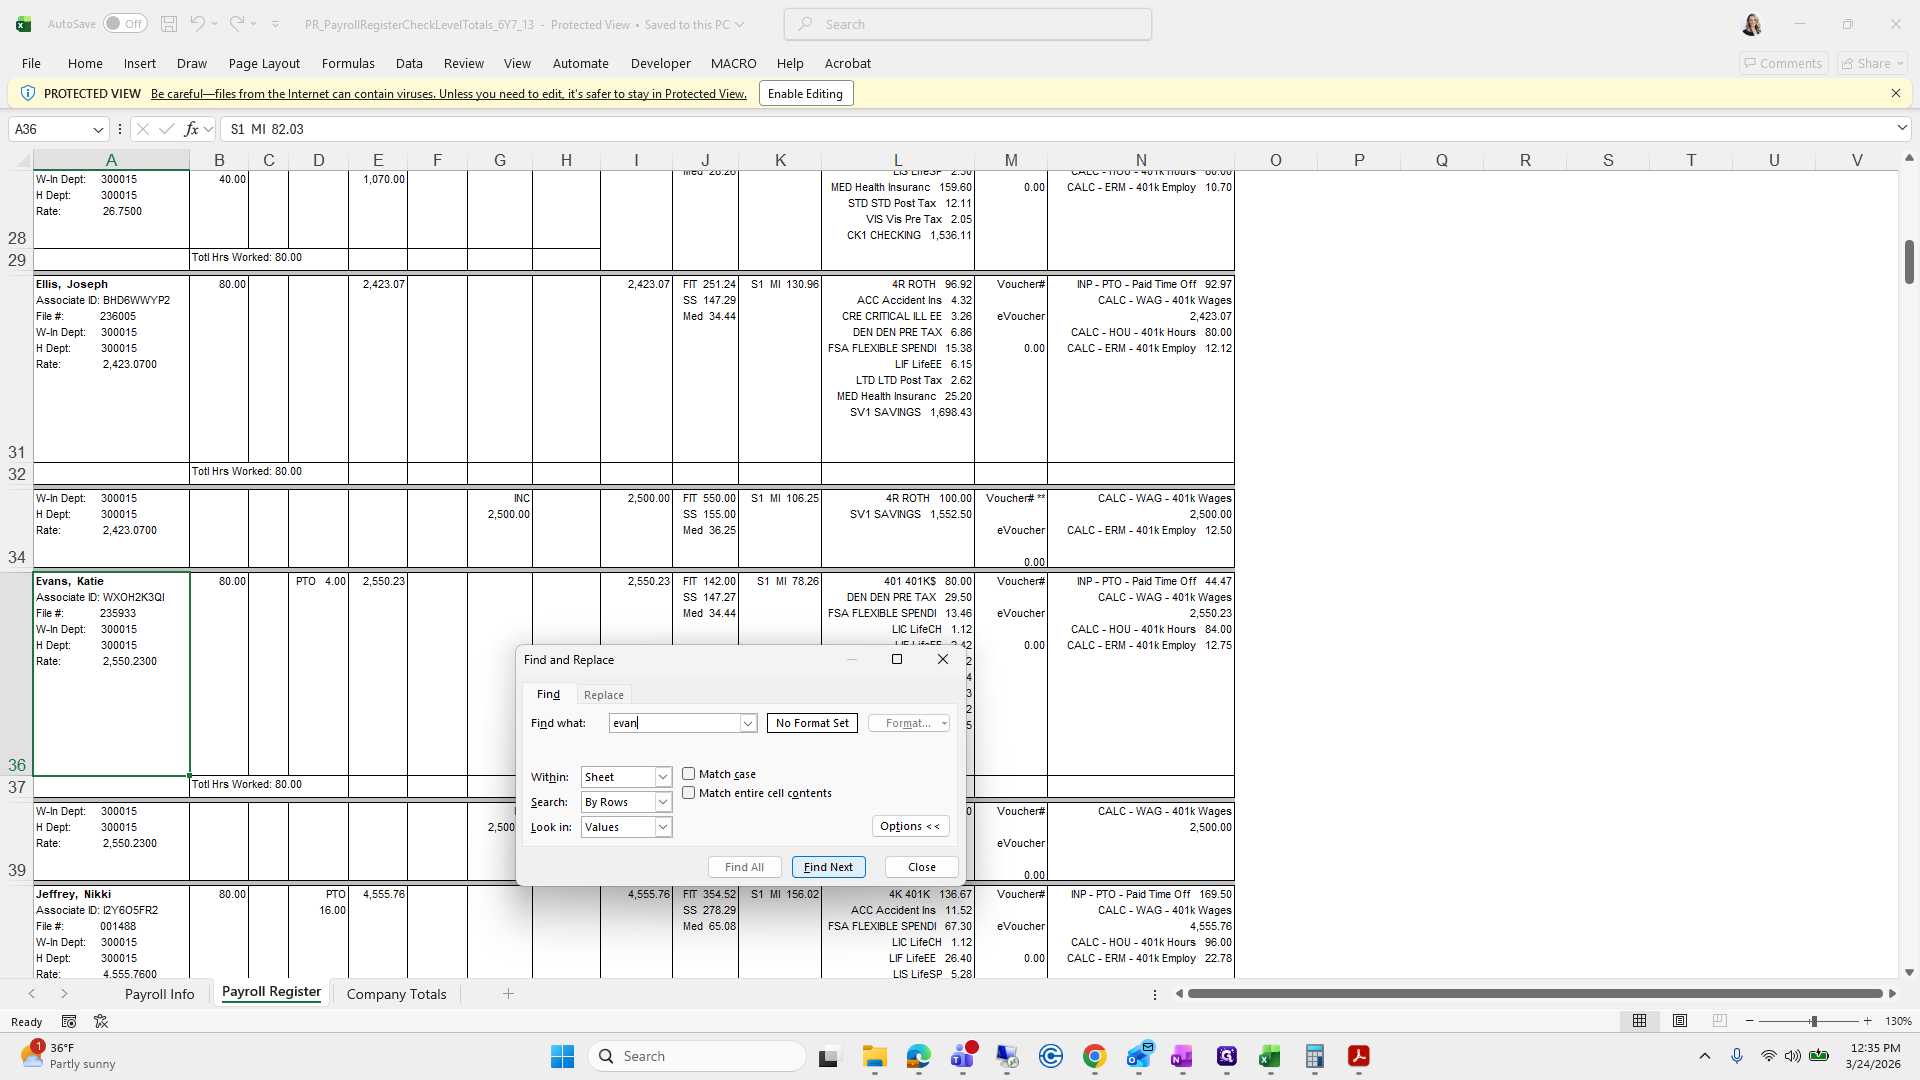Screen dimensions: 1920x1080
Task: Open the Company Totals sheet tab
Action: (x=396, y=994)
